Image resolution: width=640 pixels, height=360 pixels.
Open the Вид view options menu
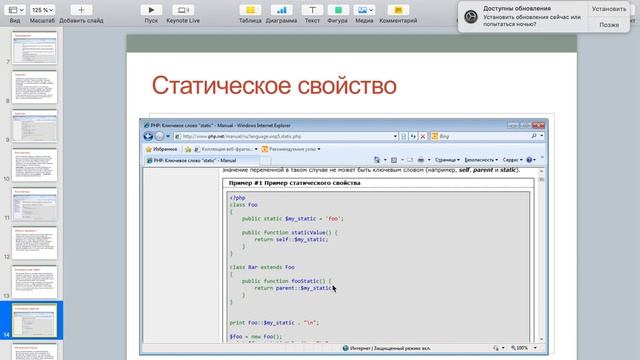[x=16, y=10]
